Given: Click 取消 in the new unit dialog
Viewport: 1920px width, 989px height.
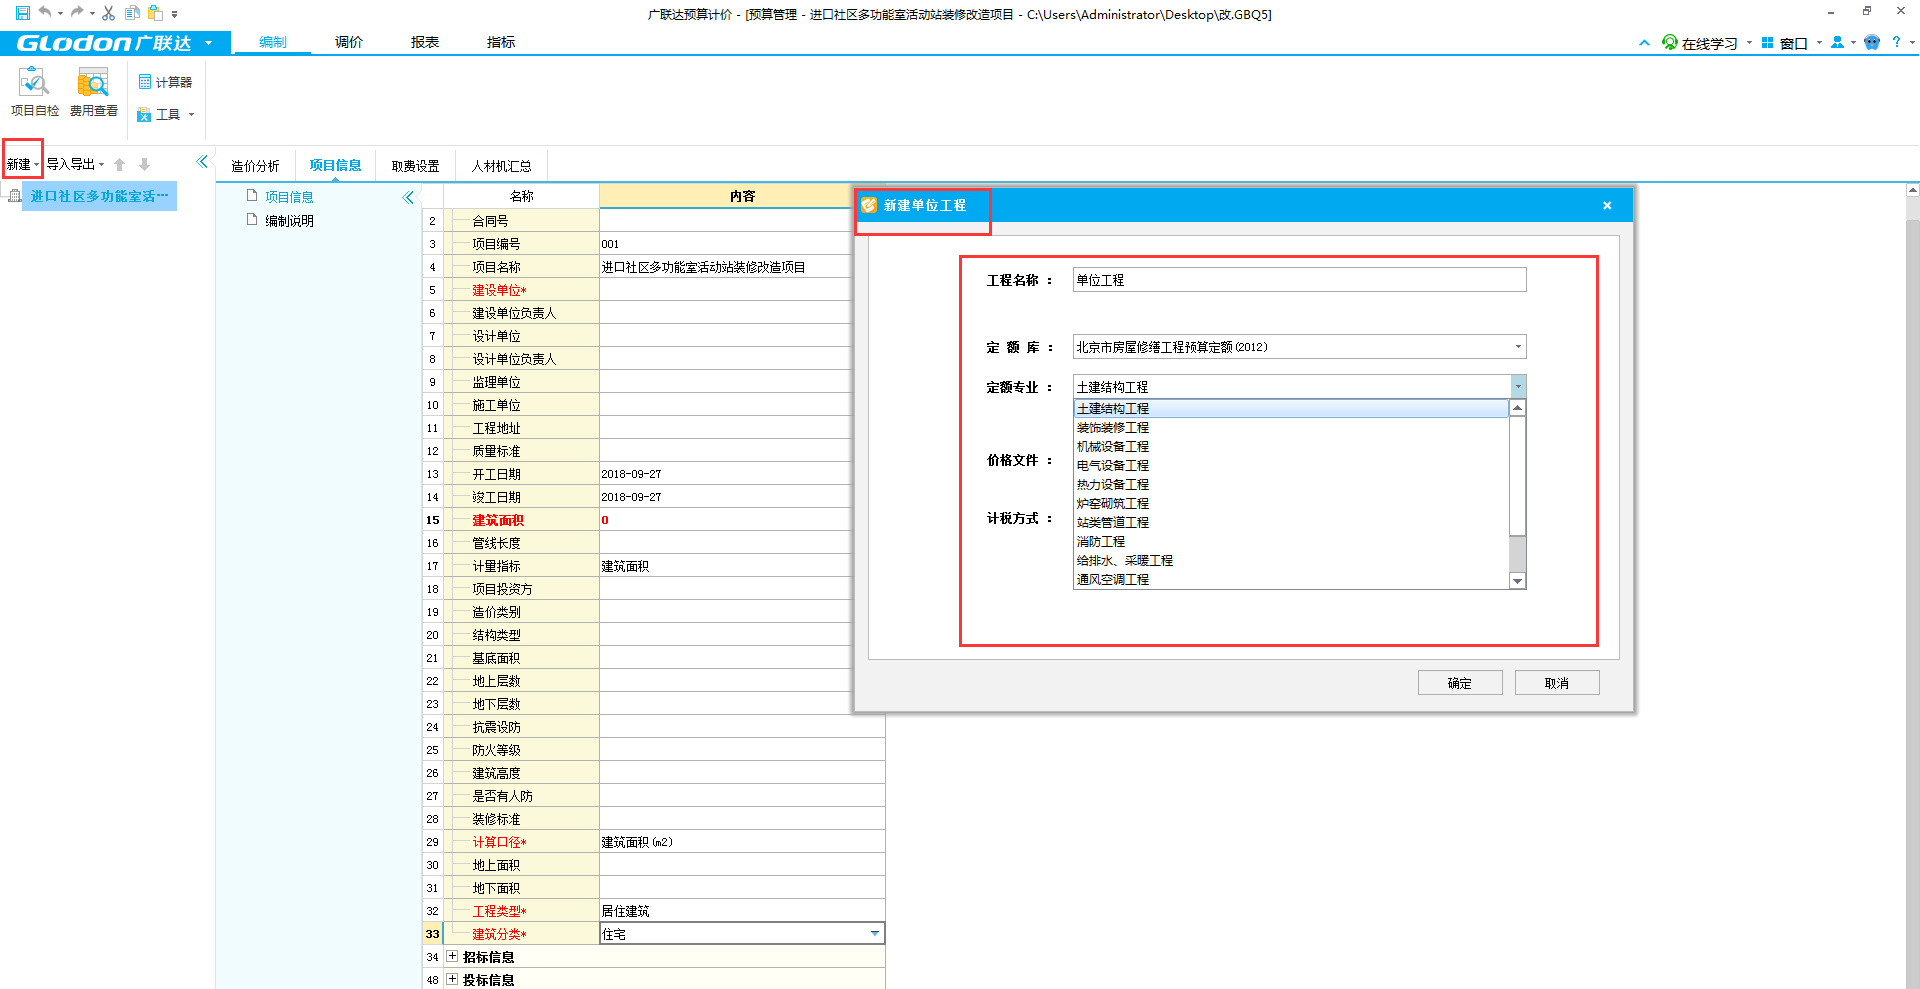Looking at the screenshot, I should [1557, 683].
